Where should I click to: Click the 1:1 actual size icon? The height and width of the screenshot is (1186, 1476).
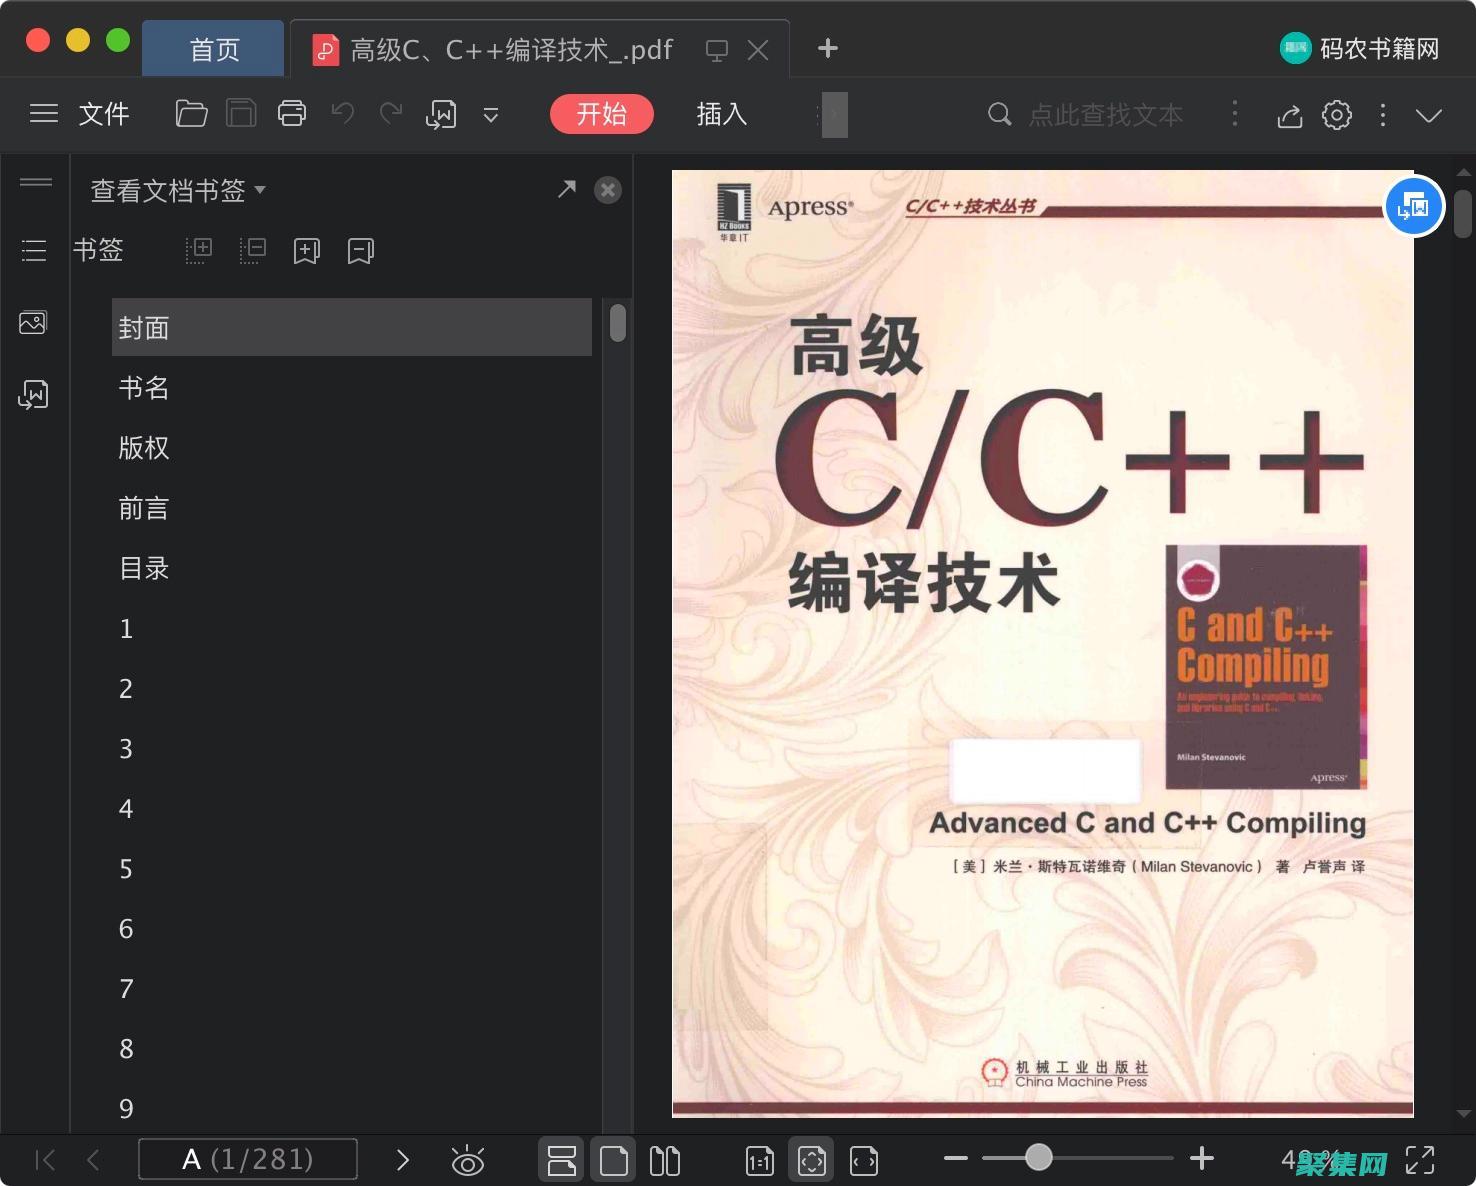click(x=759, y=1159)
